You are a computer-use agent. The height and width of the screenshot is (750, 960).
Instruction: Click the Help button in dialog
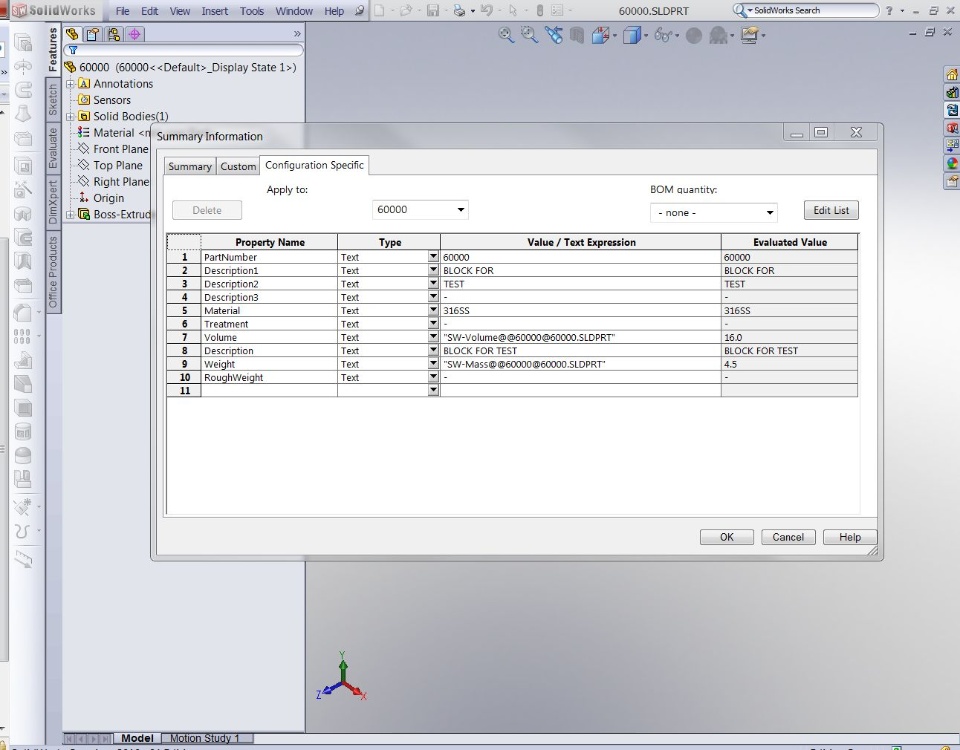click(850, 537)
